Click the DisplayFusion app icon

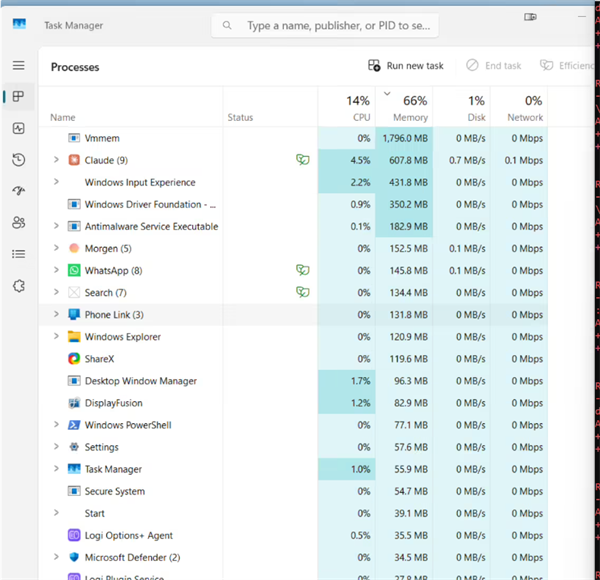pos(74,403)
